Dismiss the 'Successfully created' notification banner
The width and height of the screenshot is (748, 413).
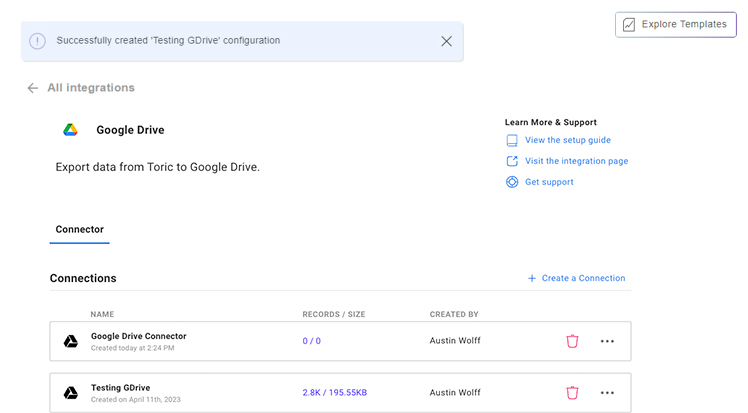(x=447, y=41)
